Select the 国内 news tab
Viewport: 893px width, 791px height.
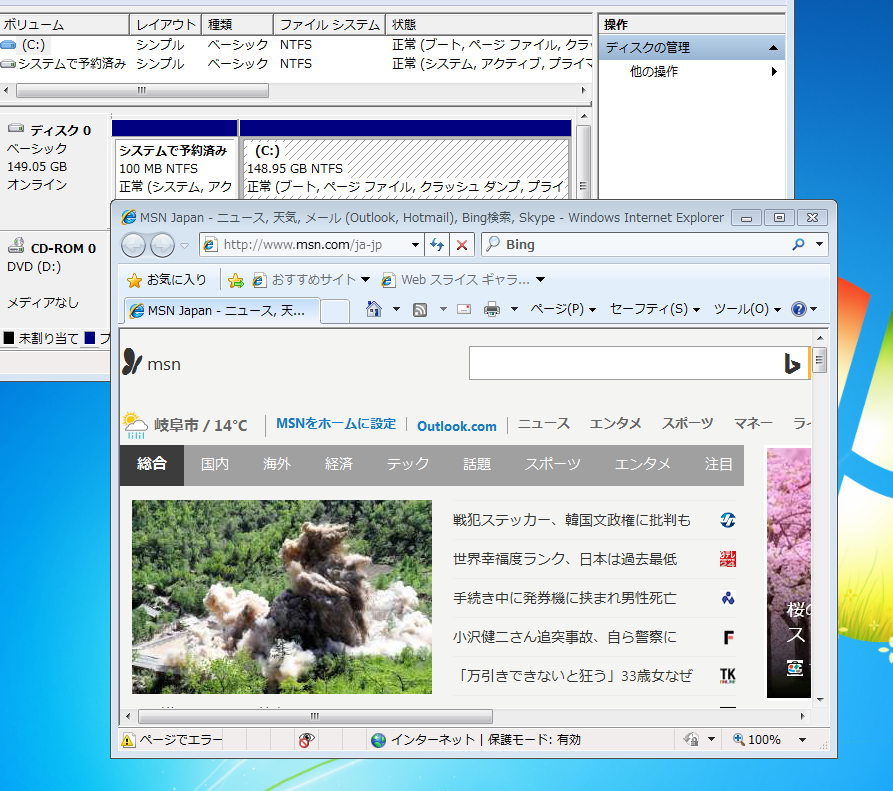point(215,465)
